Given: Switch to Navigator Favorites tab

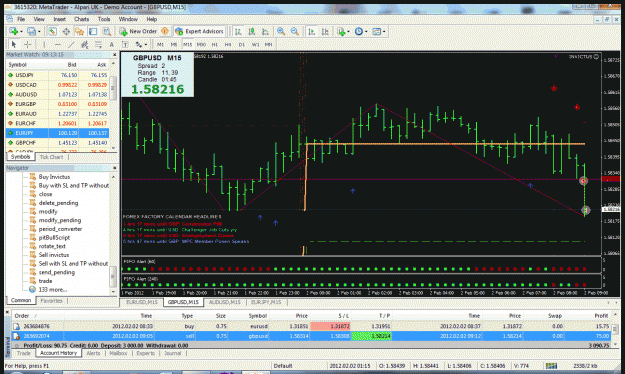Looking at the screenshot, I should click(51, 301).
